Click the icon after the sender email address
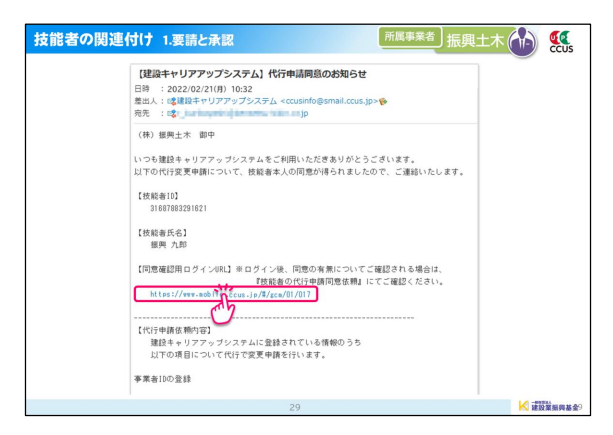The width and height of the screenshot is (613, 435). click(x=383, y=102)
